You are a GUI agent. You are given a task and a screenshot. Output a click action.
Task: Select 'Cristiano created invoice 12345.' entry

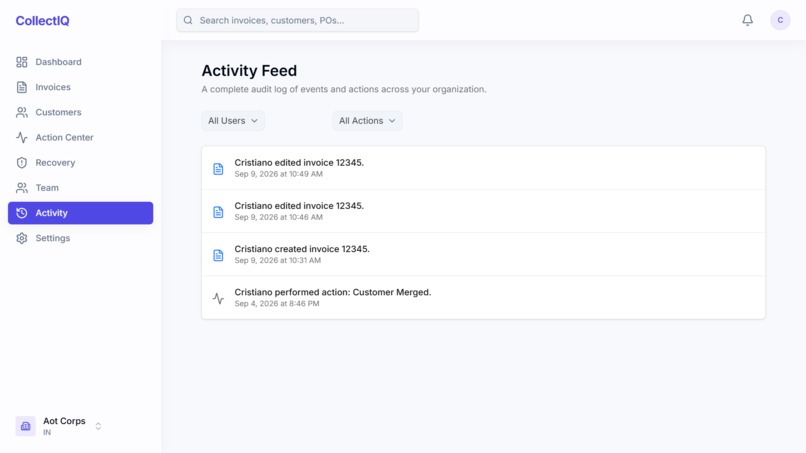(483, 255)
